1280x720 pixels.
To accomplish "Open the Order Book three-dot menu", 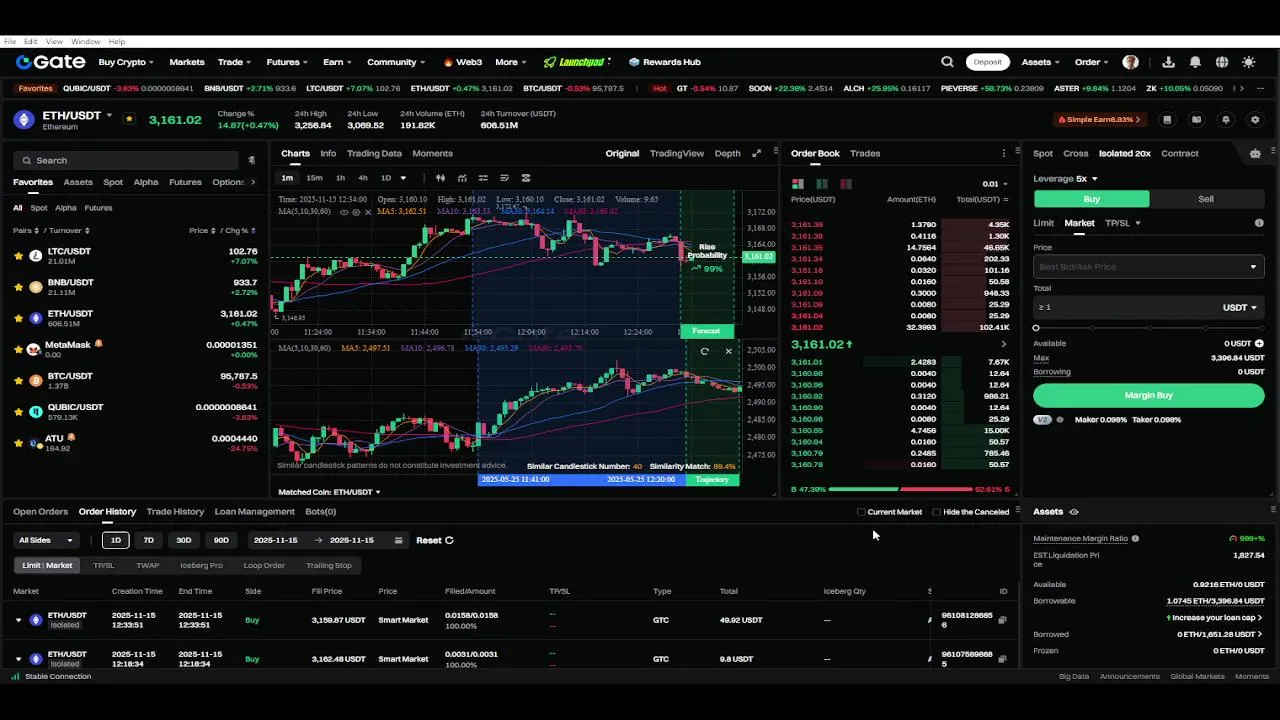I will pos(1004,154).
